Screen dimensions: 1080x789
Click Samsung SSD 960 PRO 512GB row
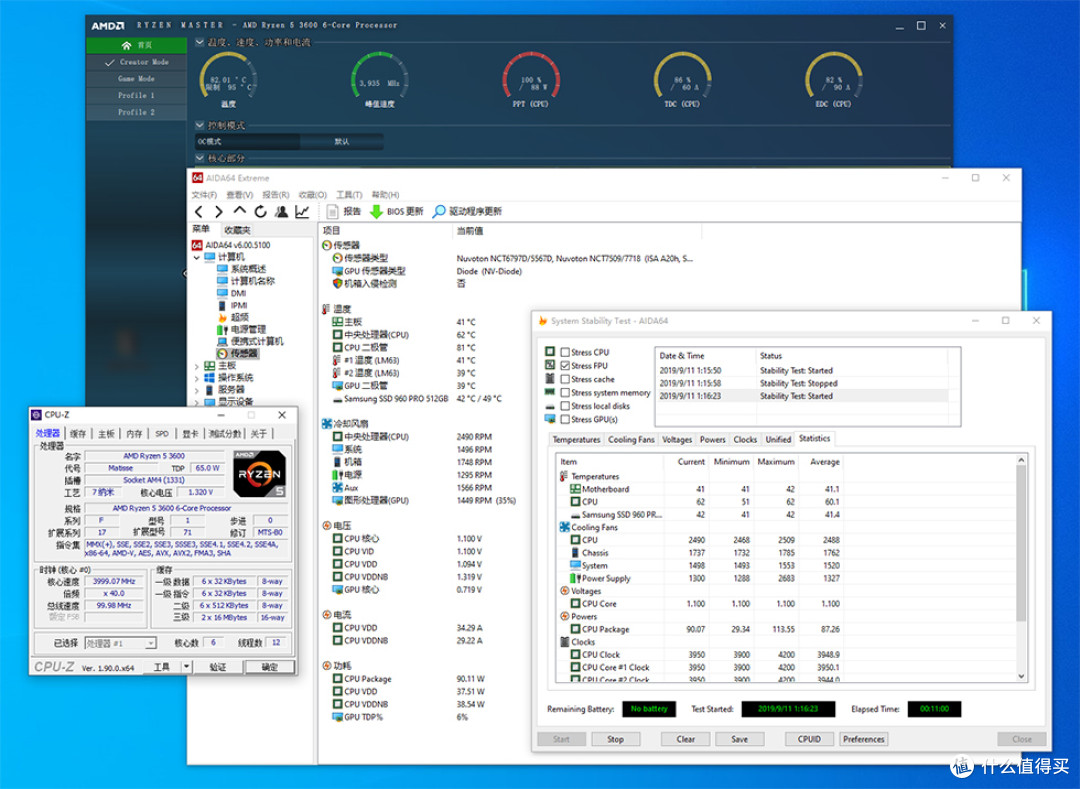tap(390, 399)
